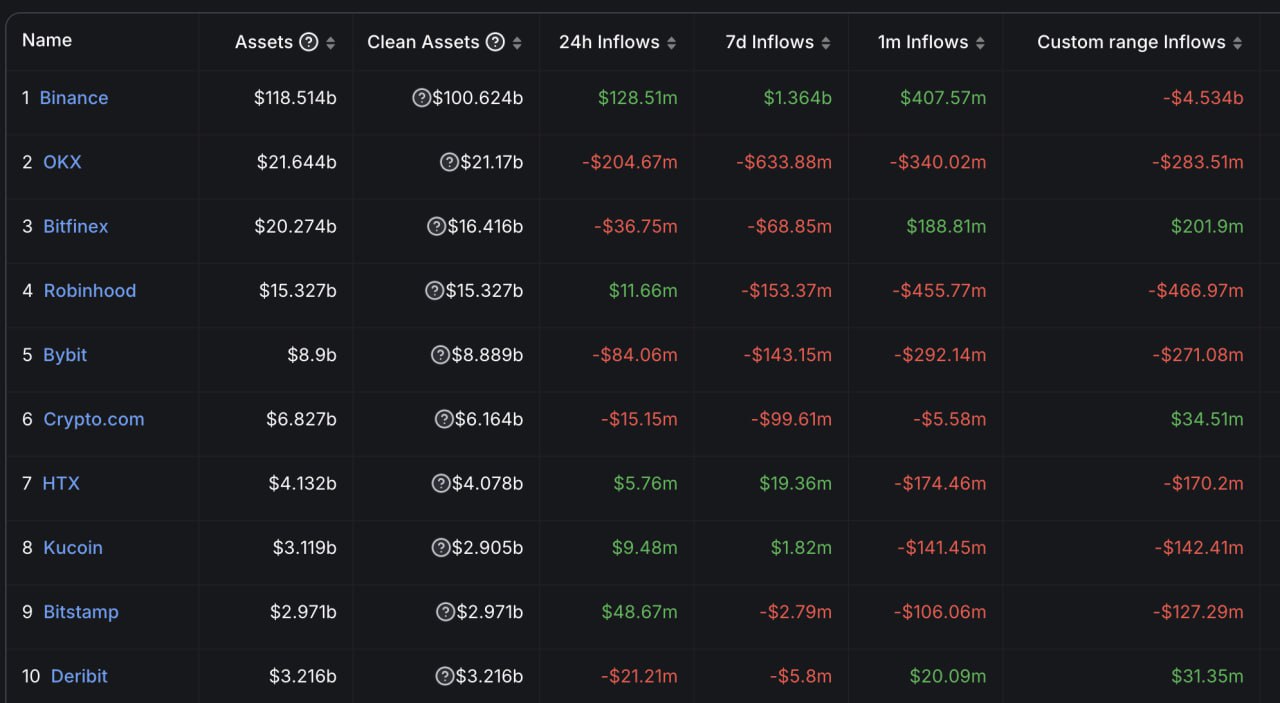The image size is (1280, 703).
Task: Click Bybit assets value $8.9b
Action: point(311,355)
